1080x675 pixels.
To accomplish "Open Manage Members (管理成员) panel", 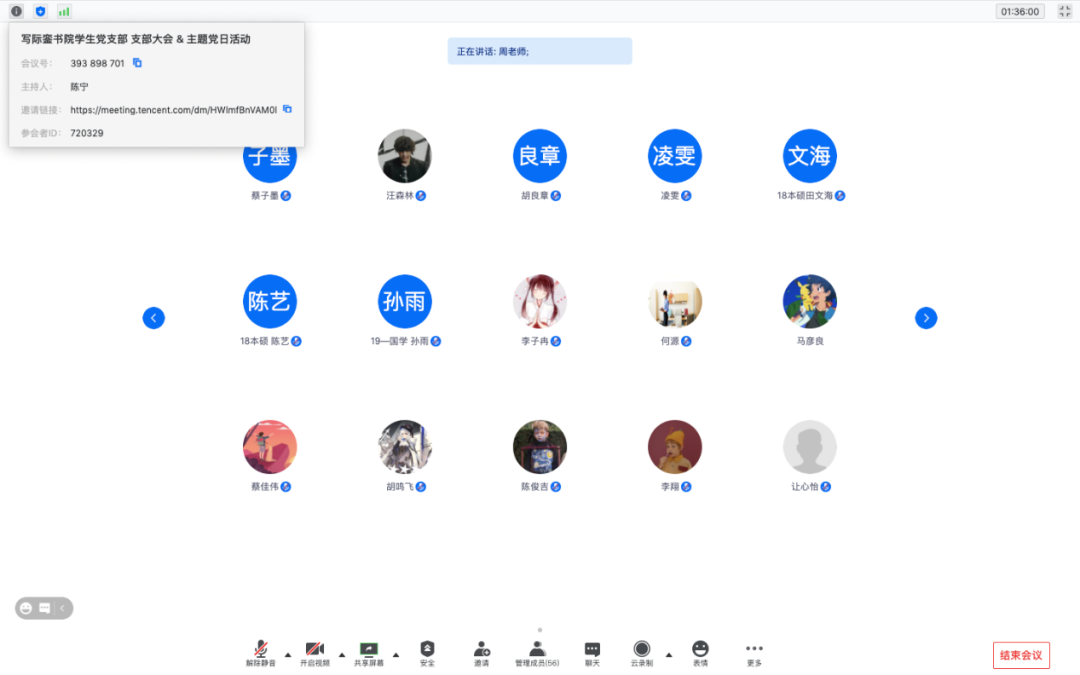I will (537, 650).
